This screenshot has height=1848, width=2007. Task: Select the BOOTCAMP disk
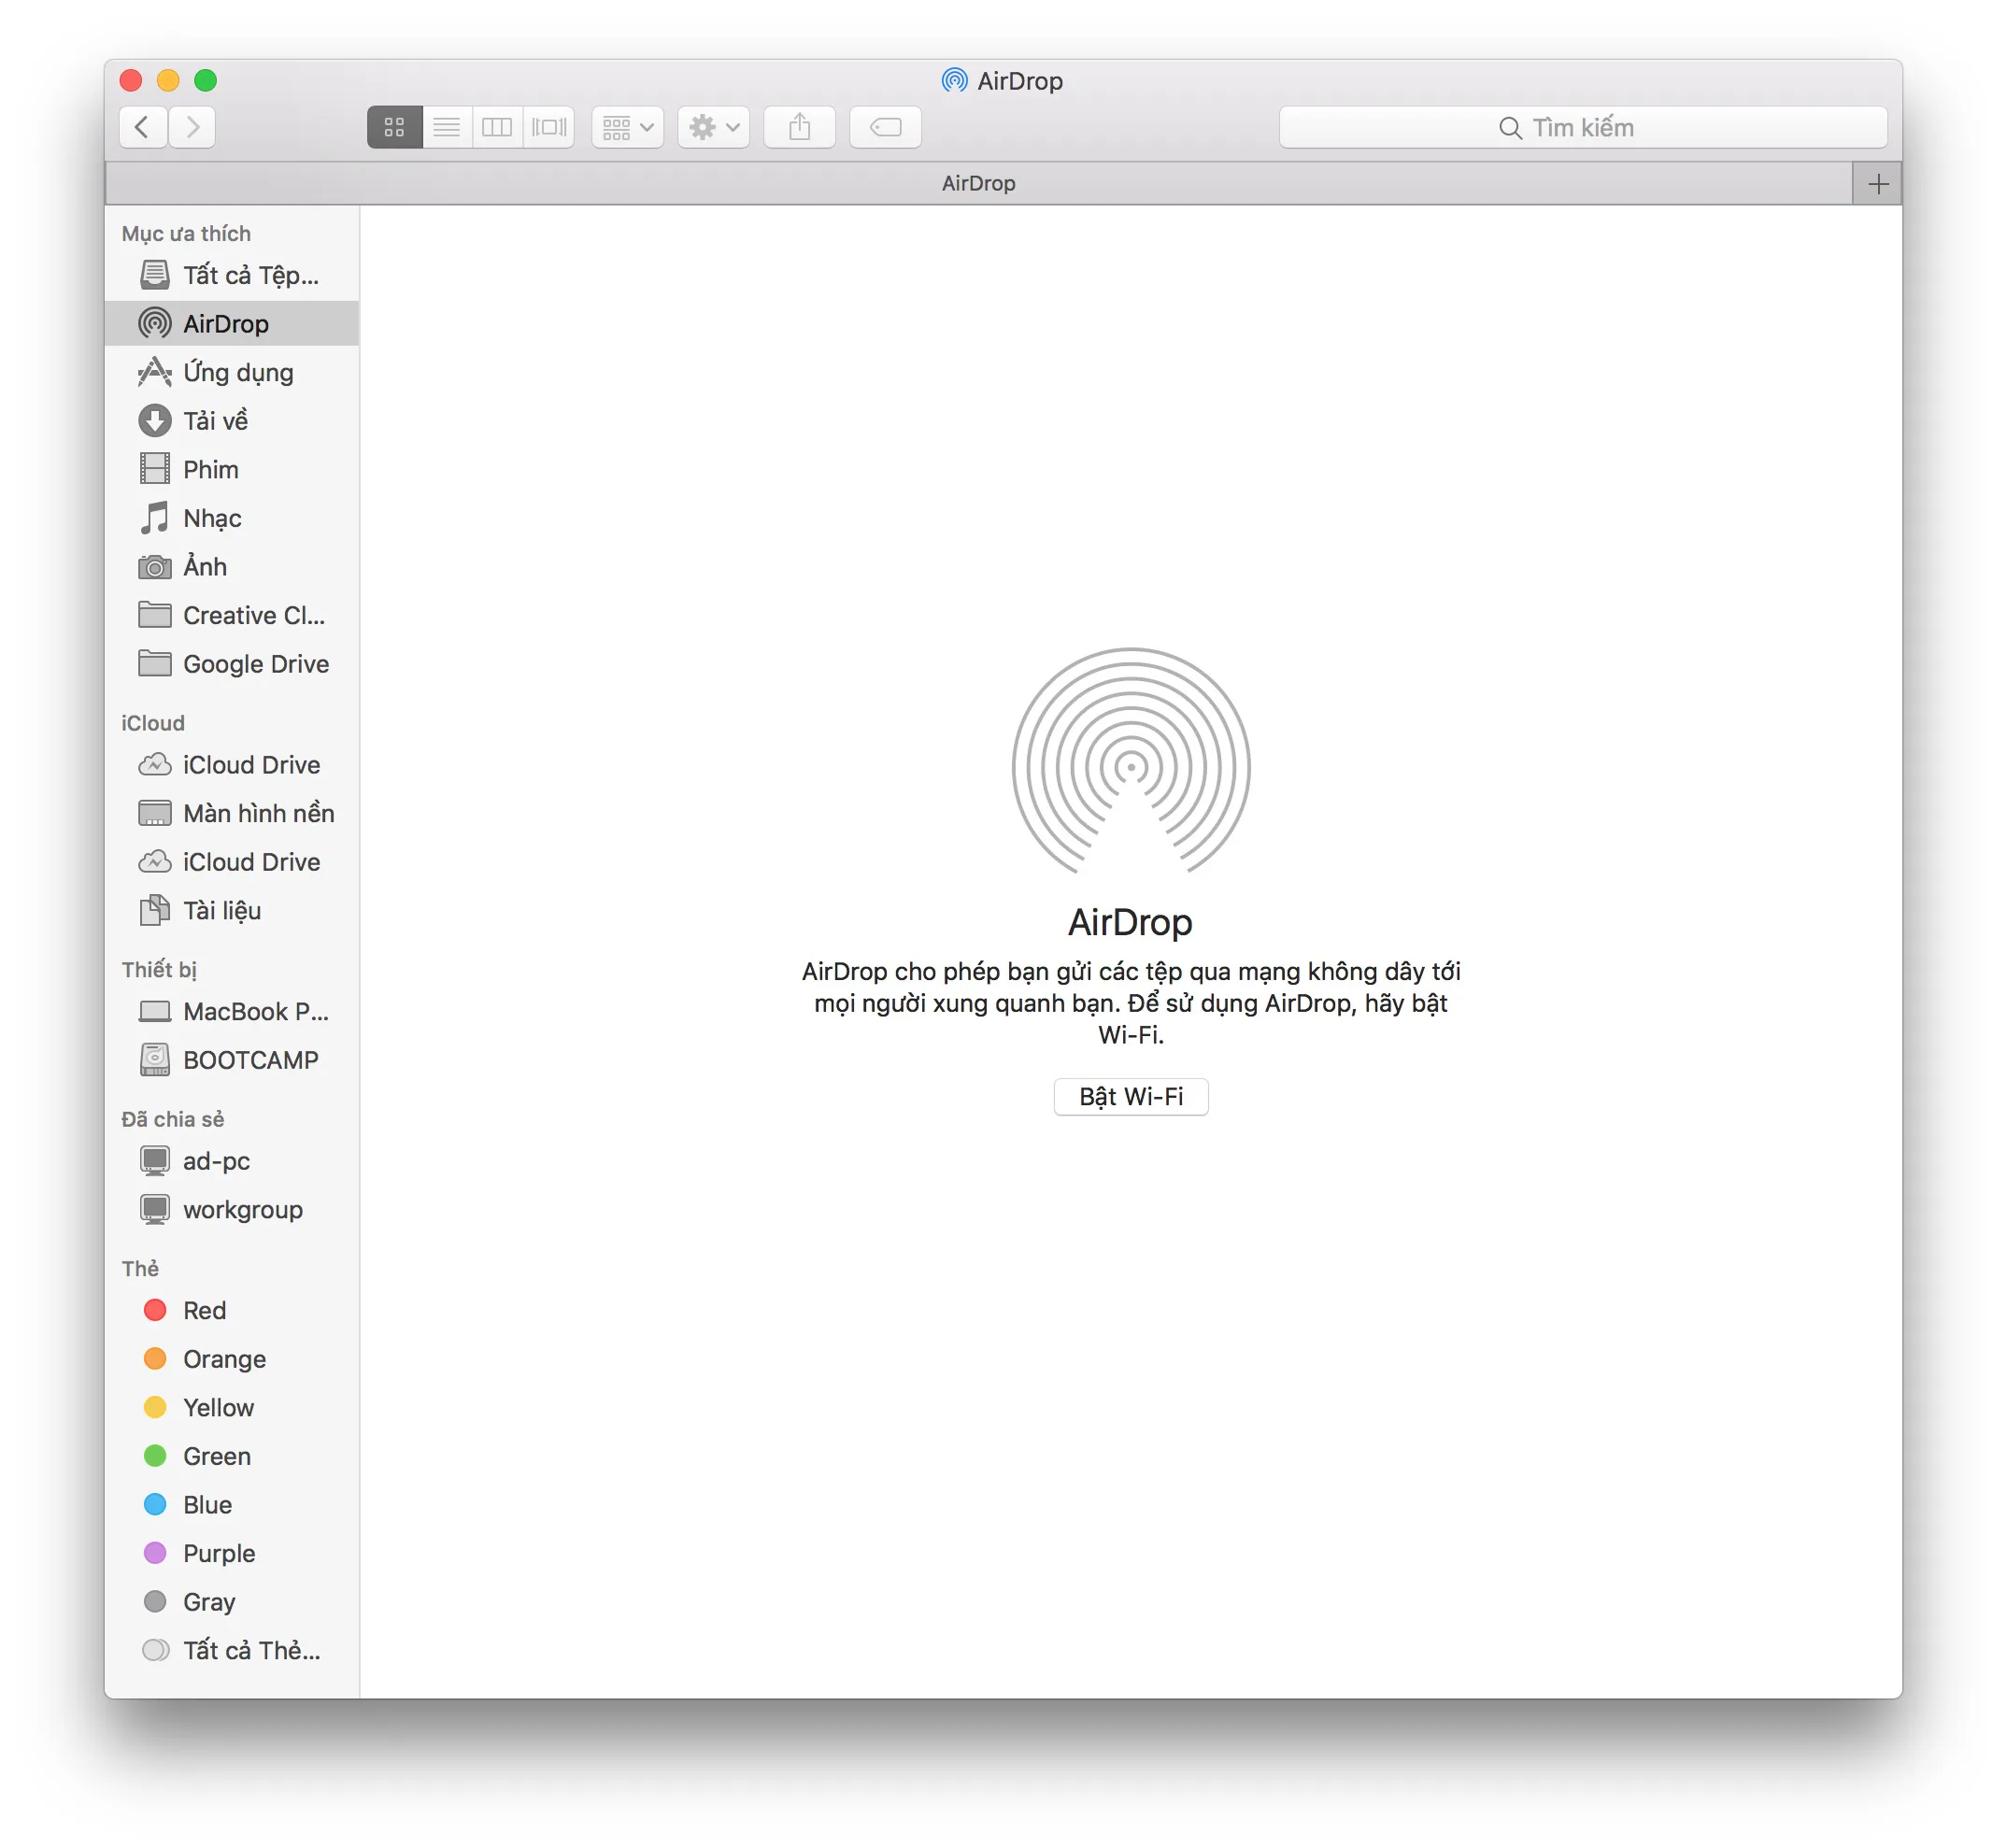pyautogui.click(x=232, y=1060)
